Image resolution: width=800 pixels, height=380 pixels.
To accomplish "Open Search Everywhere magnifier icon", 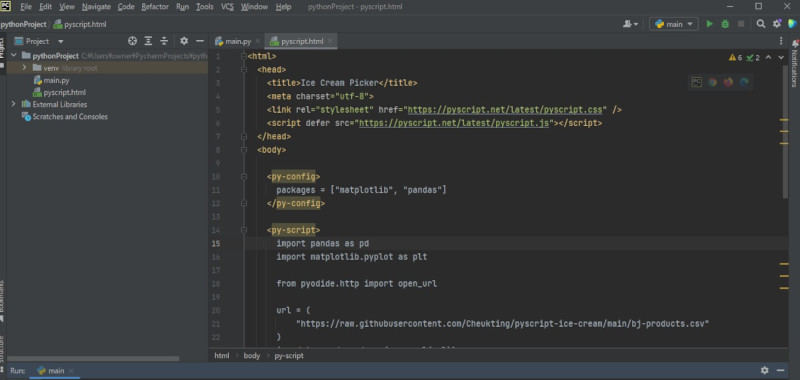I will [761, 24].
